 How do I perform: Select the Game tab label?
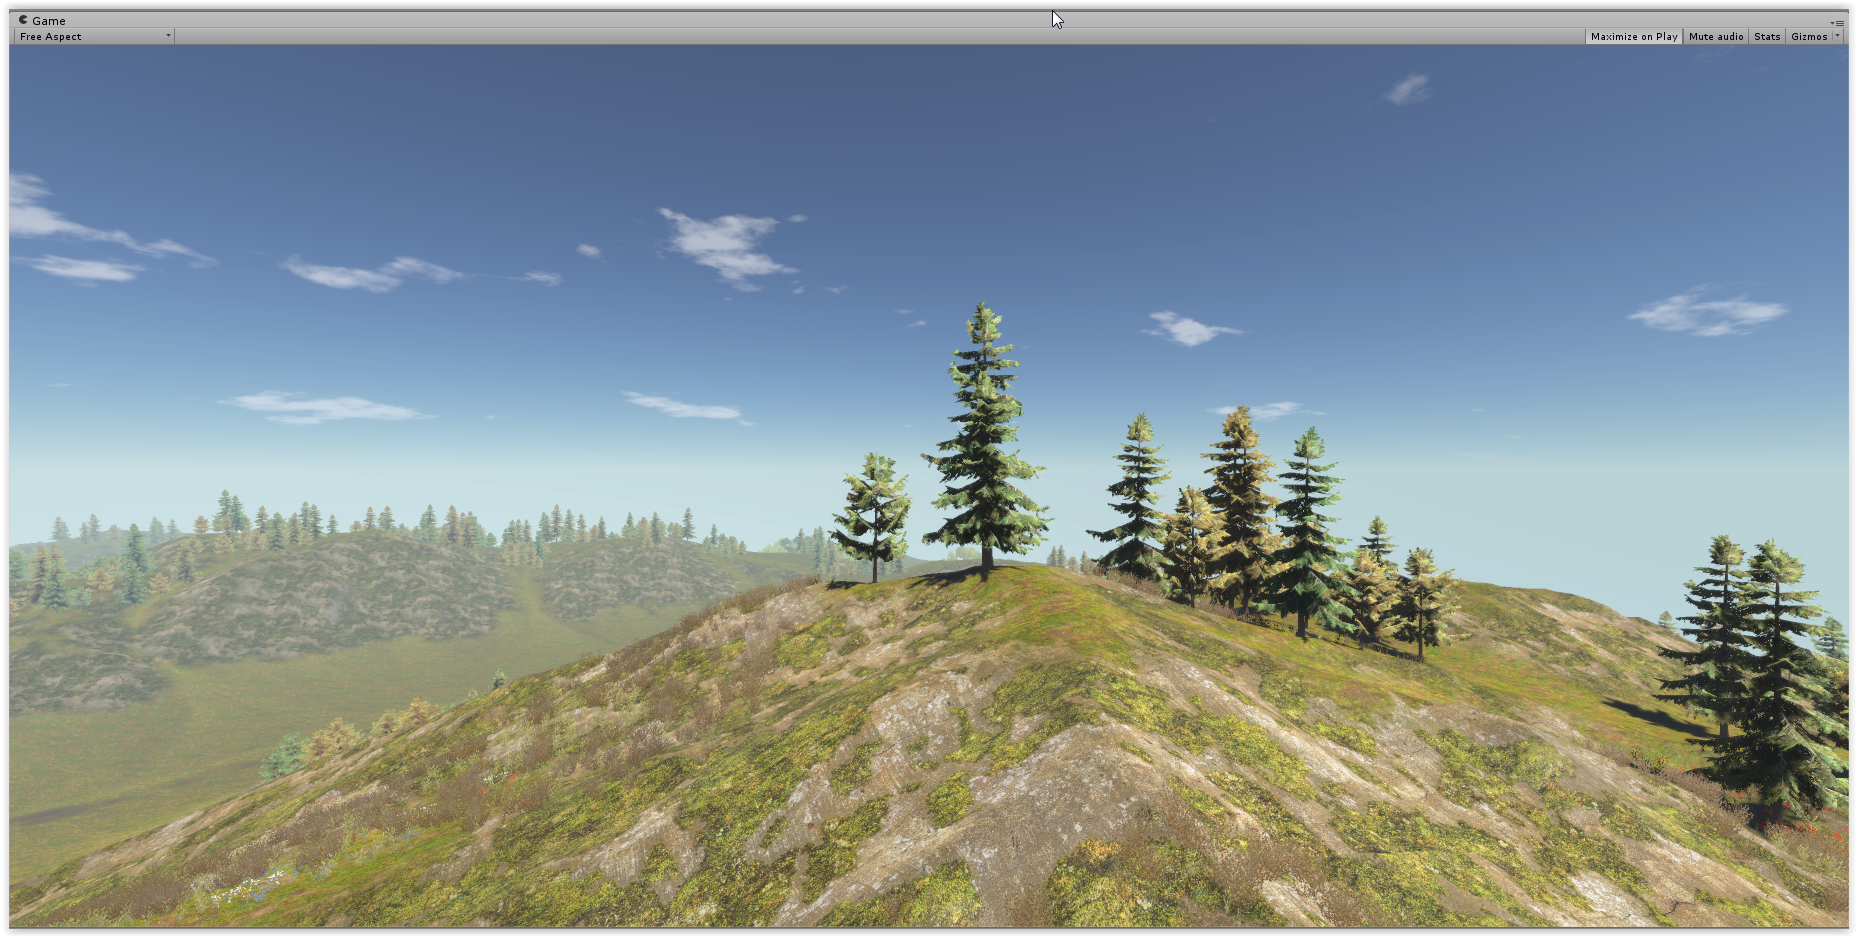(48, 20)
